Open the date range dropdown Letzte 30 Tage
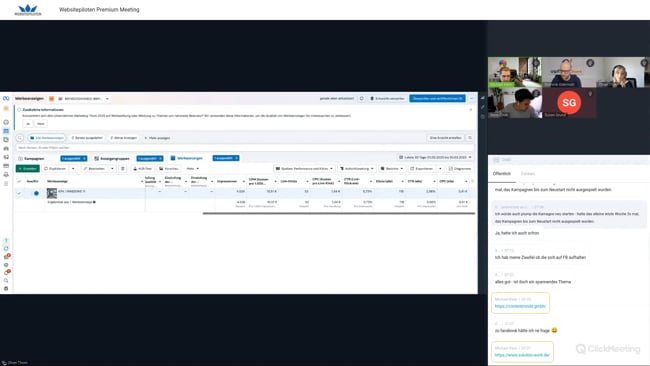Viewport: 650px width, 366px height. (x=435, y=158)
